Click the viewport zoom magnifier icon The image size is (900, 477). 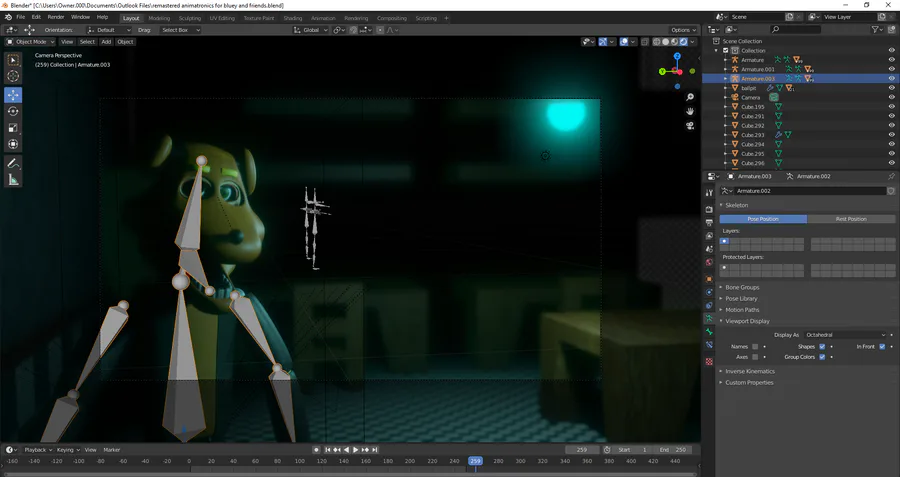click(690, 98)
